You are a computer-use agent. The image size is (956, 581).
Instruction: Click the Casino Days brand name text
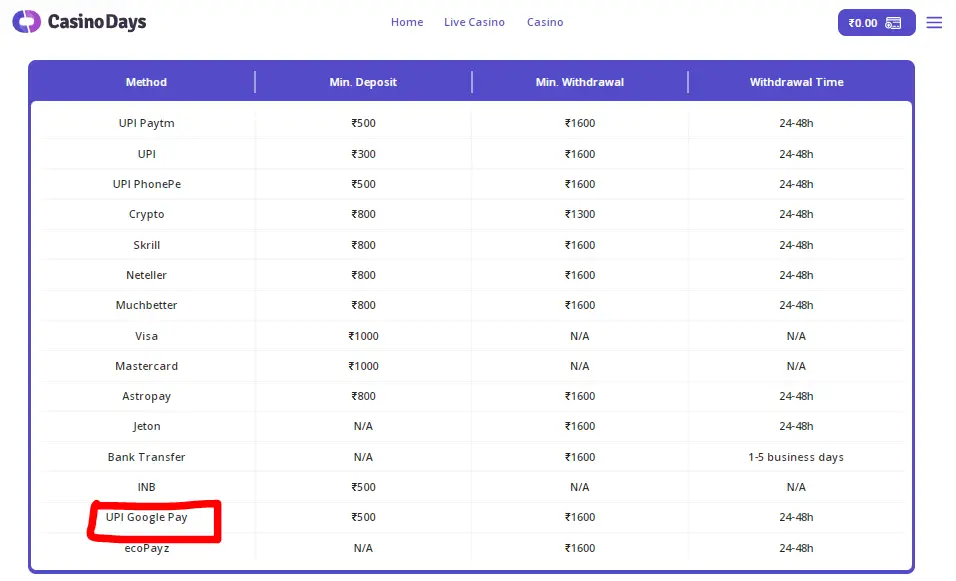(97, 22)
